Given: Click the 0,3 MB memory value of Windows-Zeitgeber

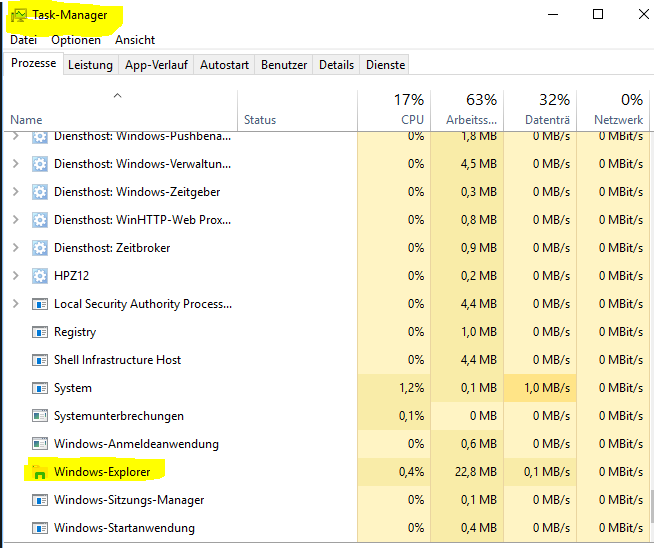Looking at the screenshot, I should click(x=479, y=192).
